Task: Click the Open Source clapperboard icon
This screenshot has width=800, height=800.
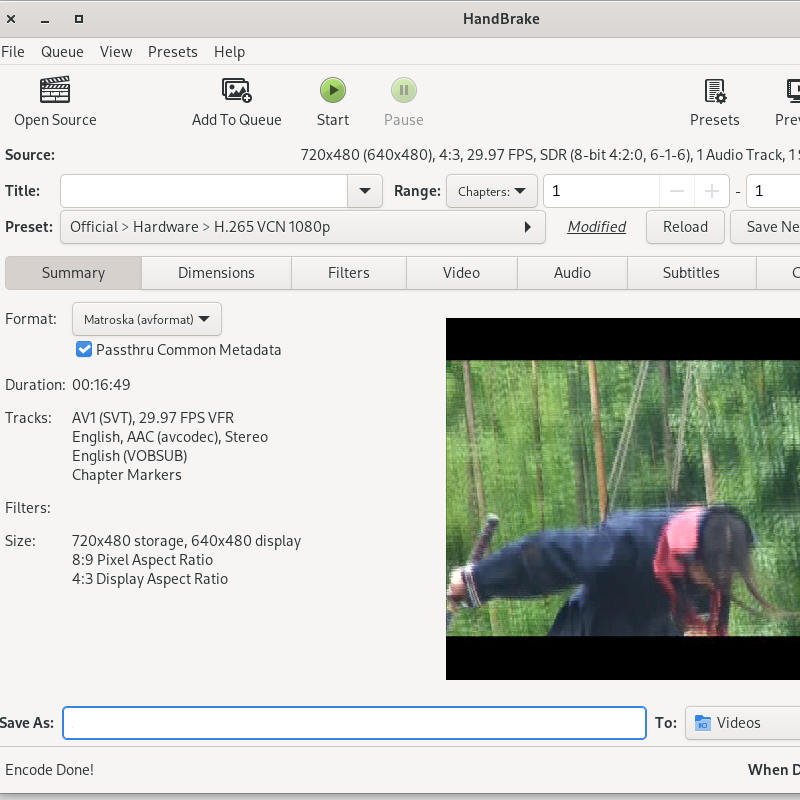Action: [55, 91]
